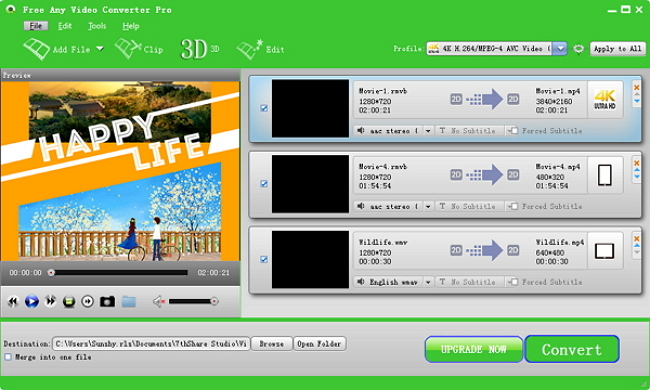Enable Forced Subtitle for Wildlife.wmv
The image size is (650, 390).
[514, 282]
